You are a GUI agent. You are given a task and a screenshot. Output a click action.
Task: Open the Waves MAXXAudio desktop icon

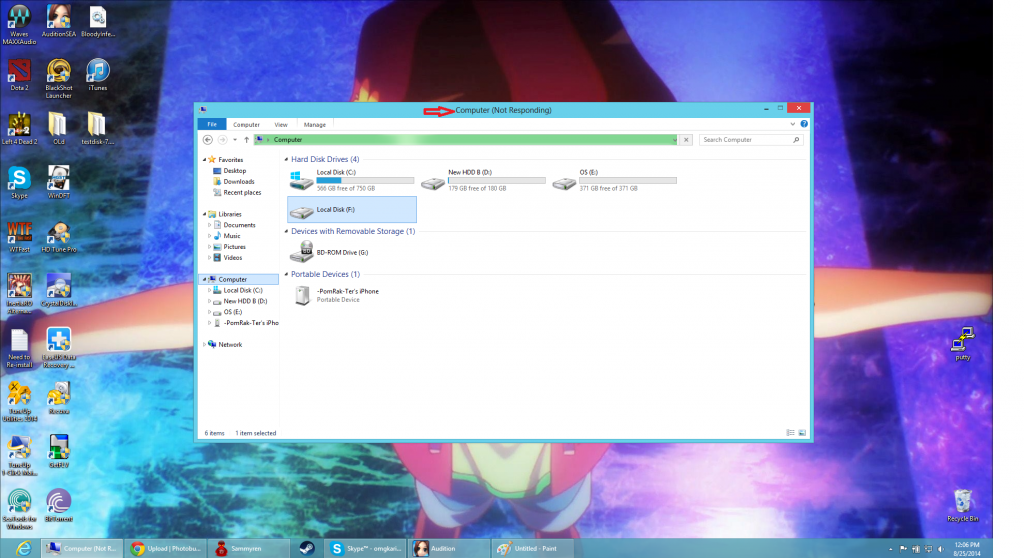pos(19,25)
